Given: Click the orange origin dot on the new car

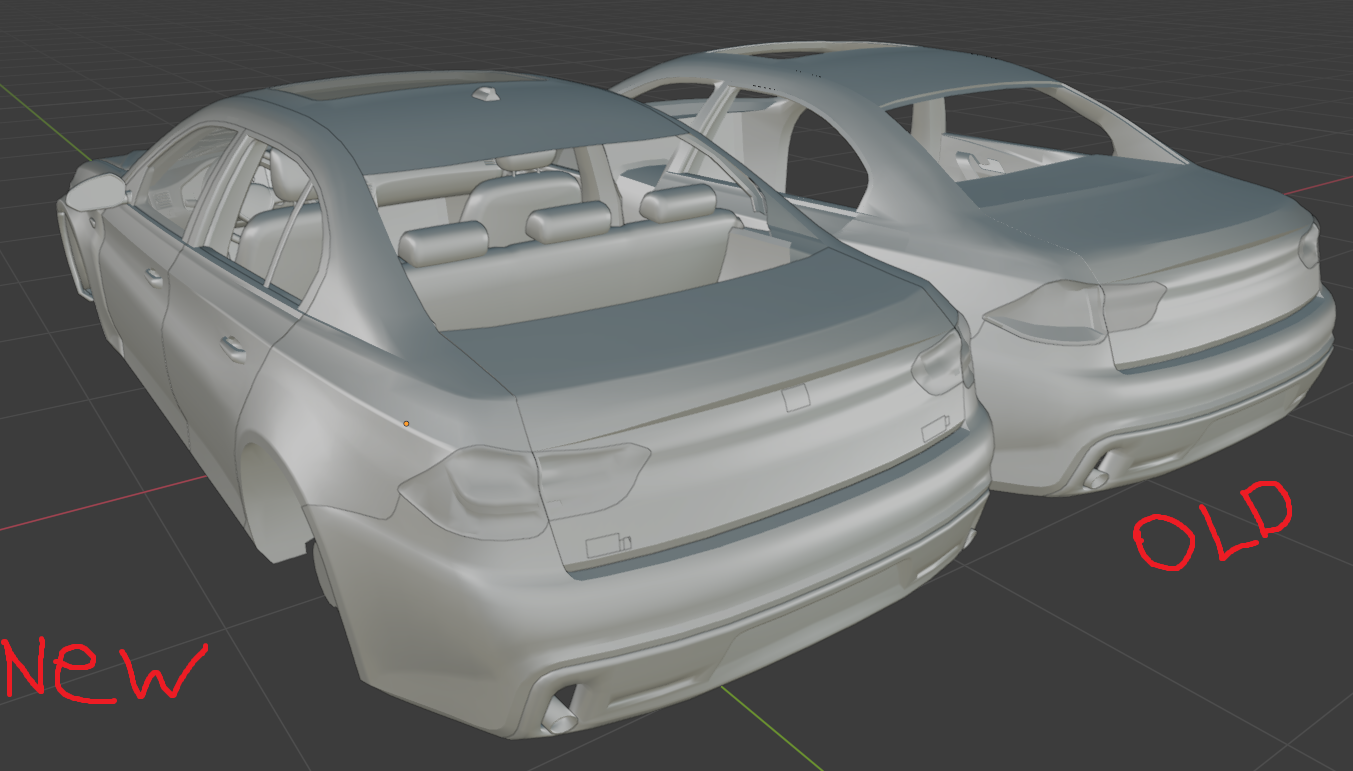Looking at the screenshot, I should tap(406, 424).
